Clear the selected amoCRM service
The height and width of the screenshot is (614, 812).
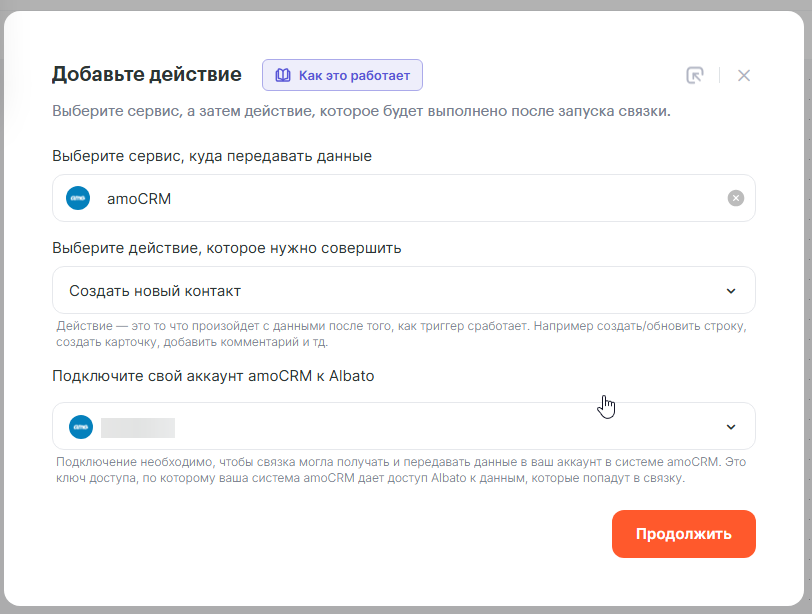(735, 198)
